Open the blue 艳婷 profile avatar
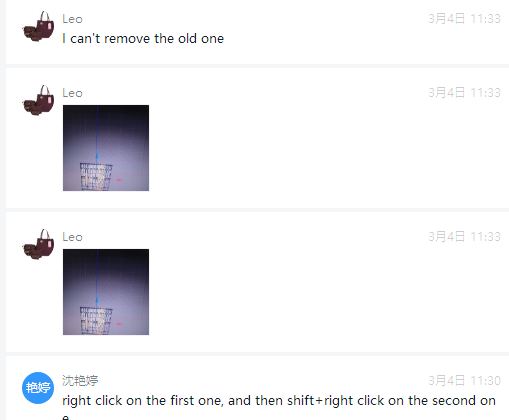 38,388
